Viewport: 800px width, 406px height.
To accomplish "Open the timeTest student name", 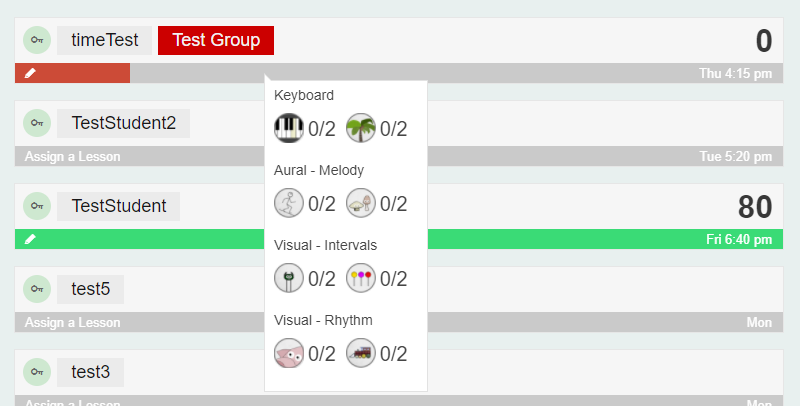I will (104, 40).
